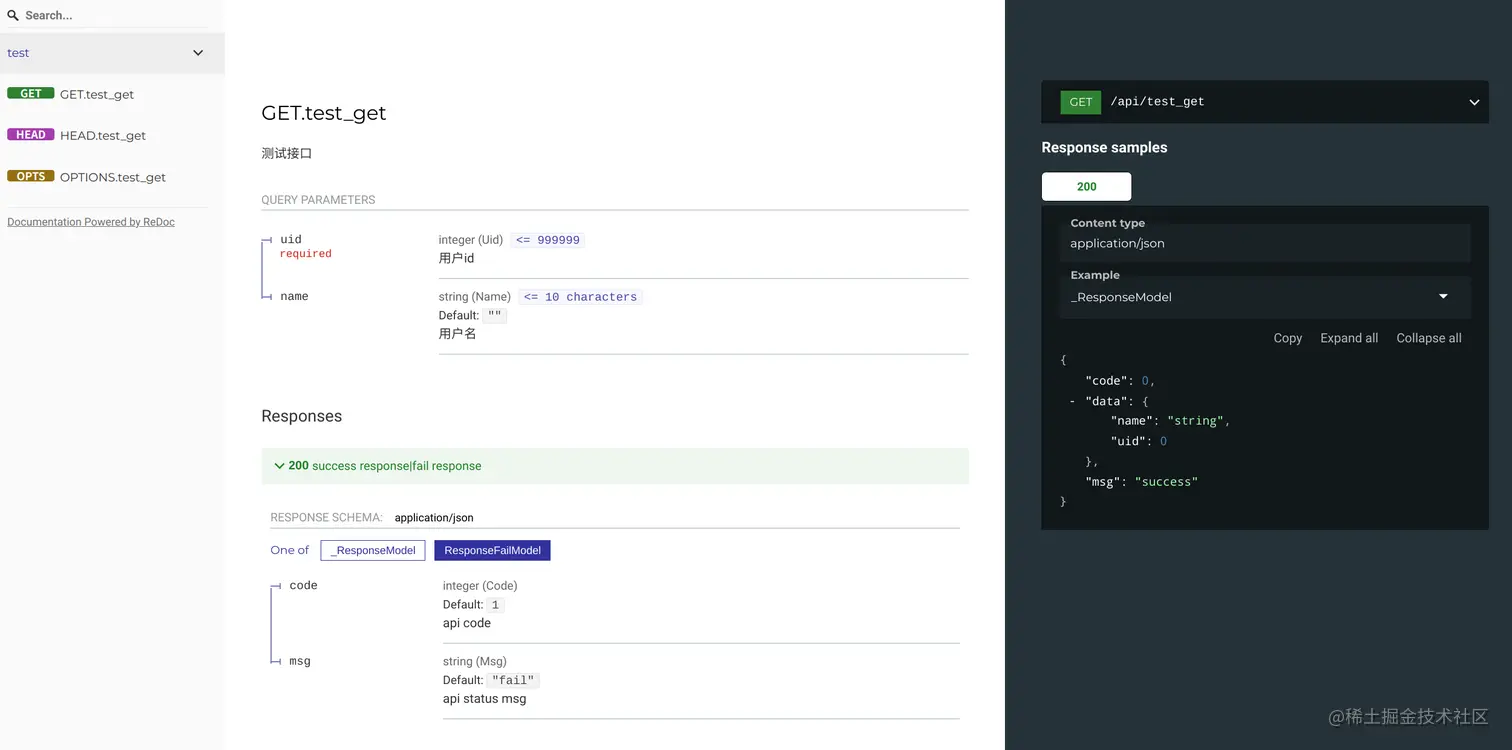The width and height of the screenshot is (1512, 750).
Task: Open Documentation Powered by ReDoc link
Action: point(91,222)
